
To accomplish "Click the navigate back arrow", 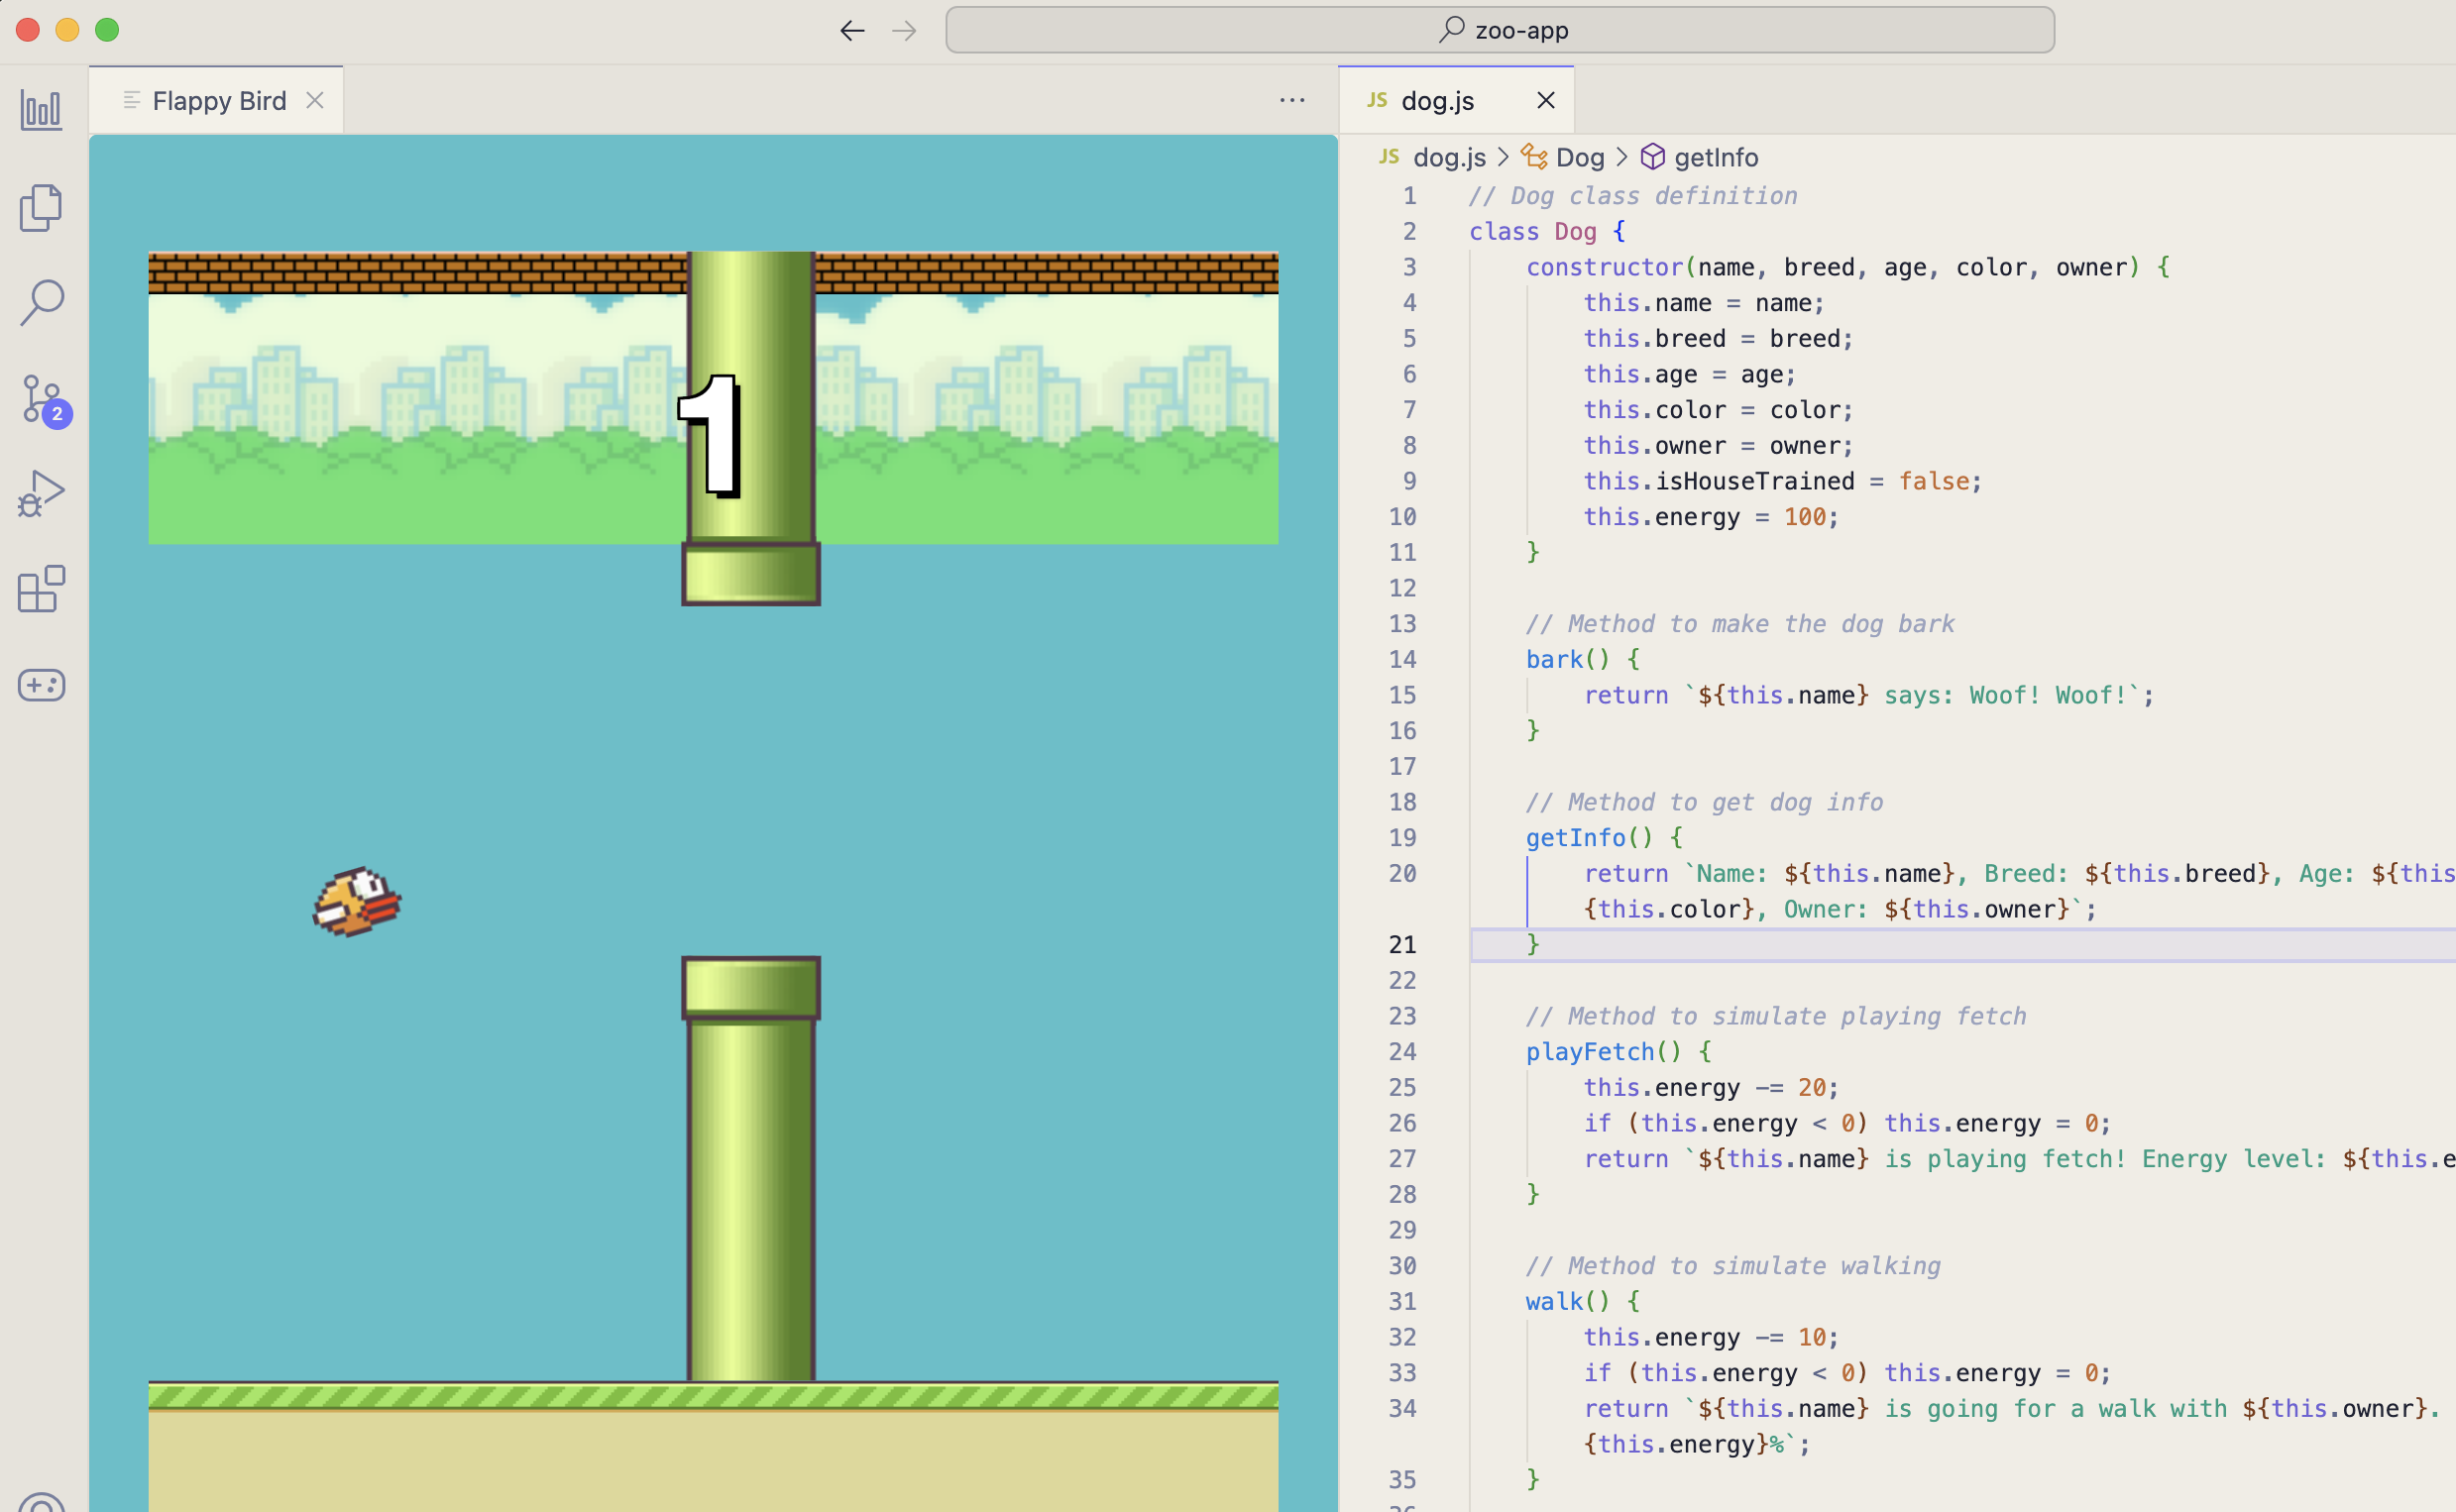I will (851, 30).
